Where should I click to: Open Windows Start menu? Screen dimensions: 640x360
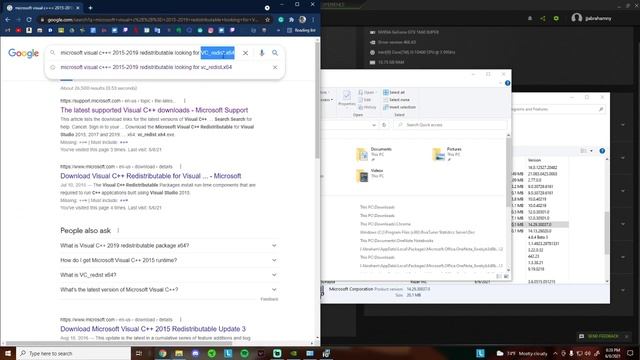[x=8, y=353]
